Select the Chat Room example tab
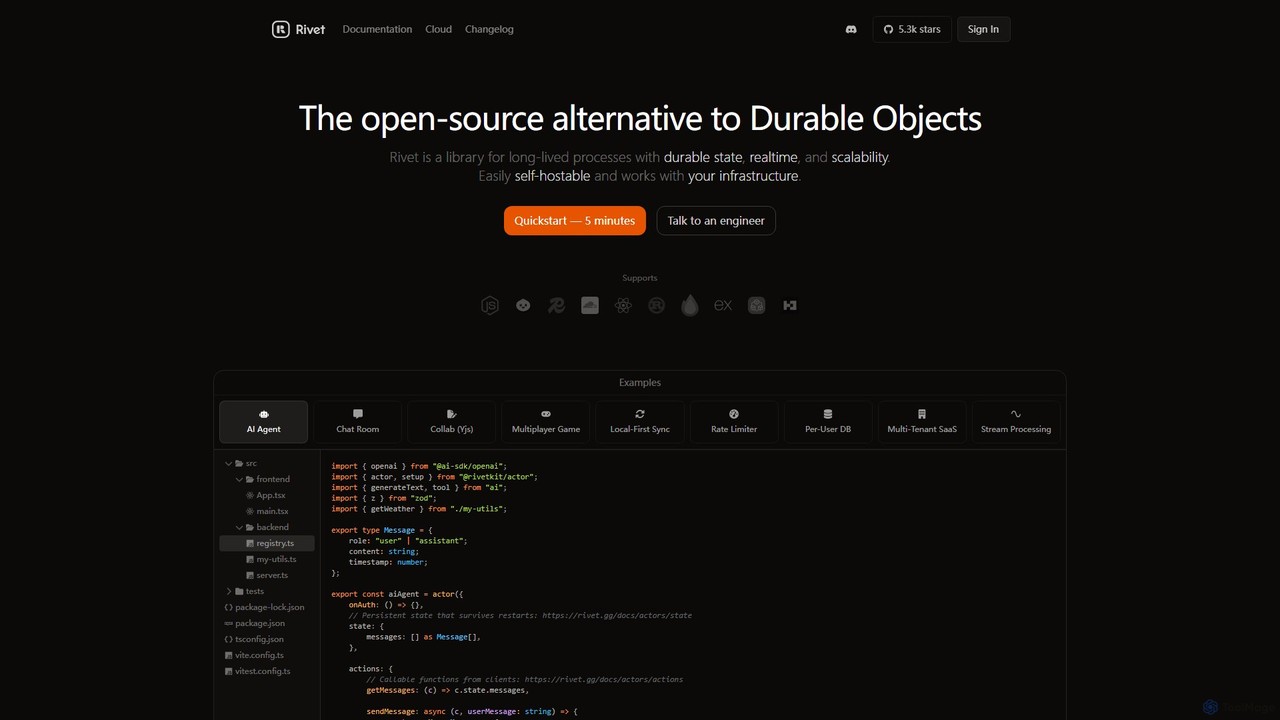This screenshot has width=1280, height=720. 358,421
